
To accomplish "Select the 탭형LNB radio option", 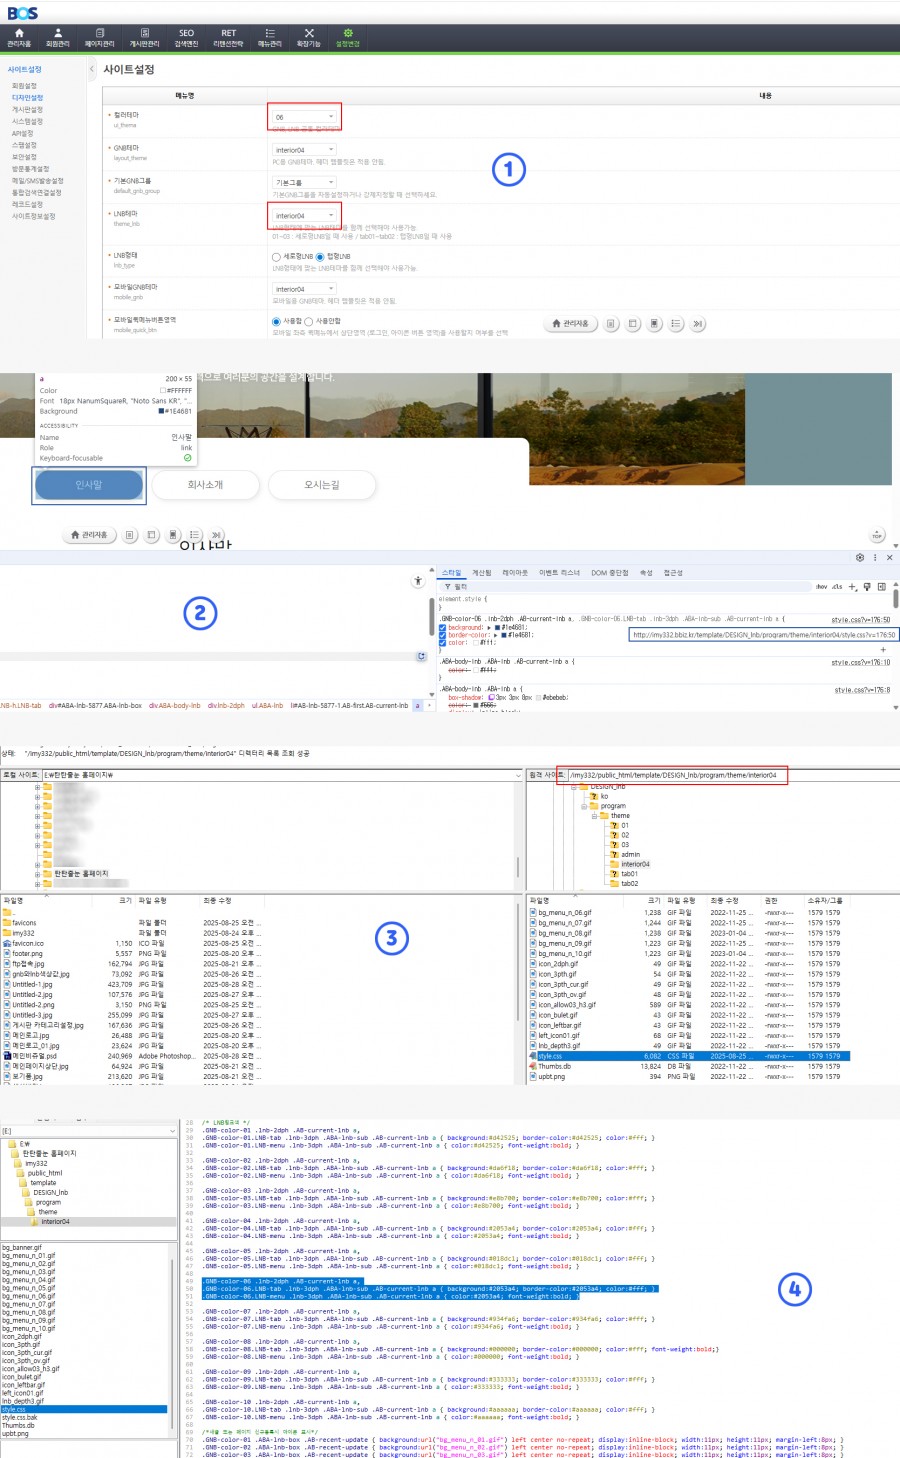I will (x=320, y=257).
